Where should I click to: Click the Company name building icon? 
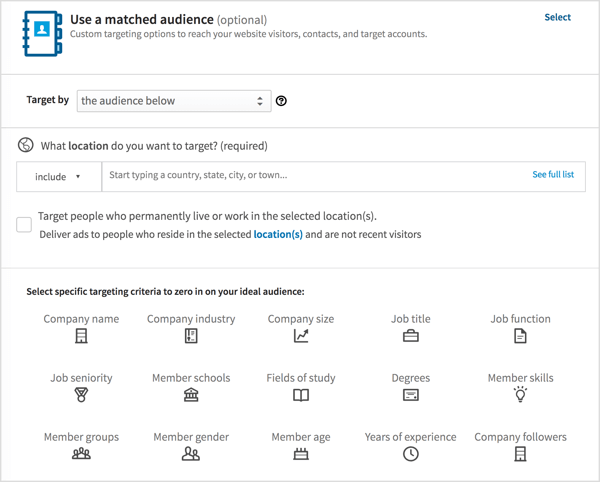(x=81, y=337)
